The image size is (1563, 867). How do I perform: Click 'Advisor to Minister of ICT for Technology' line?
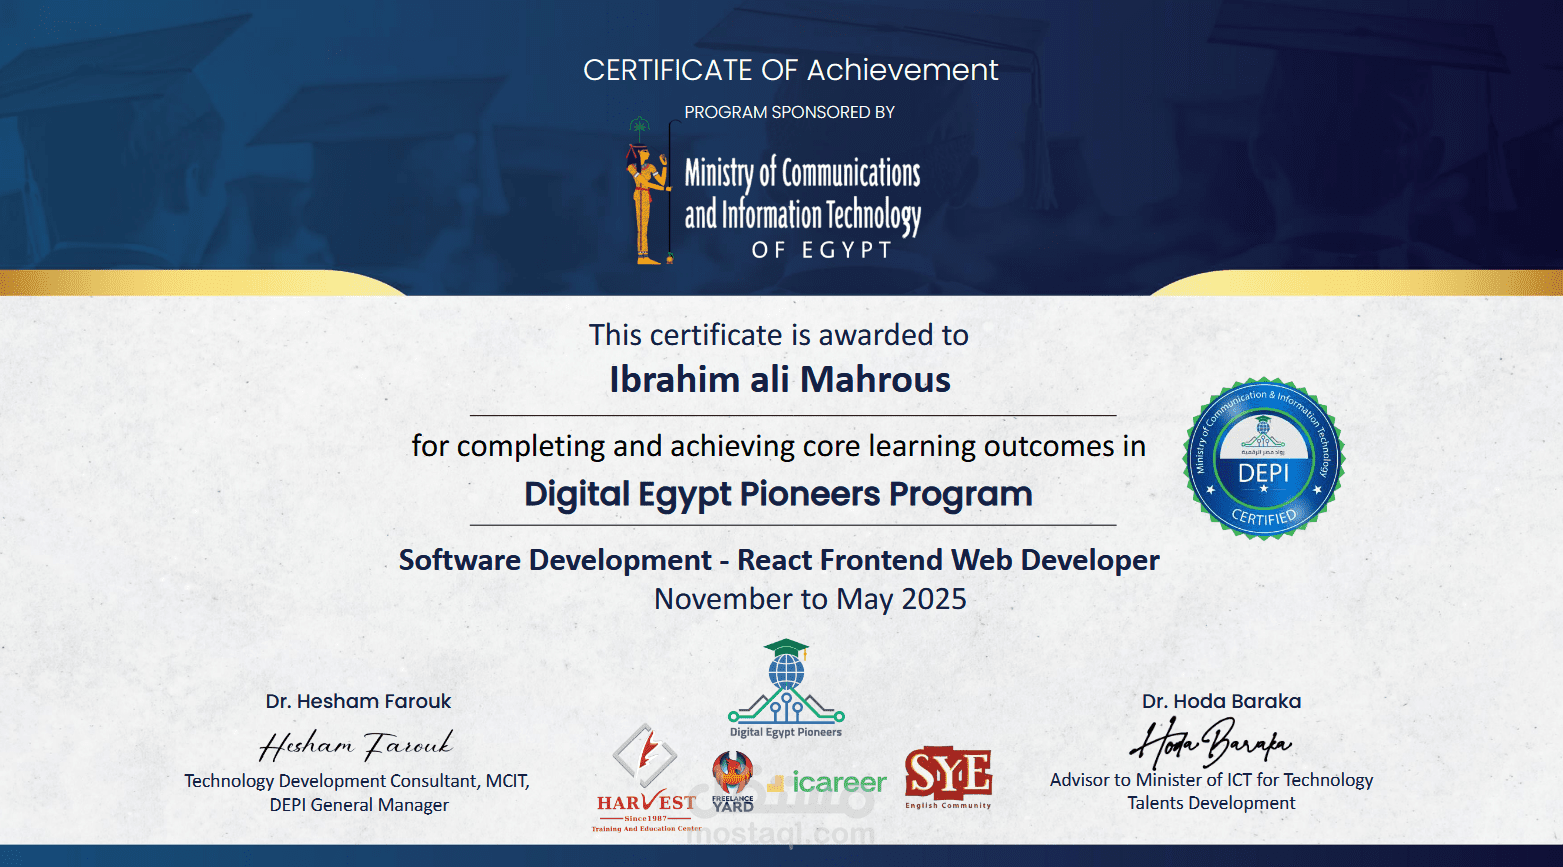(x=1212, y=780)
